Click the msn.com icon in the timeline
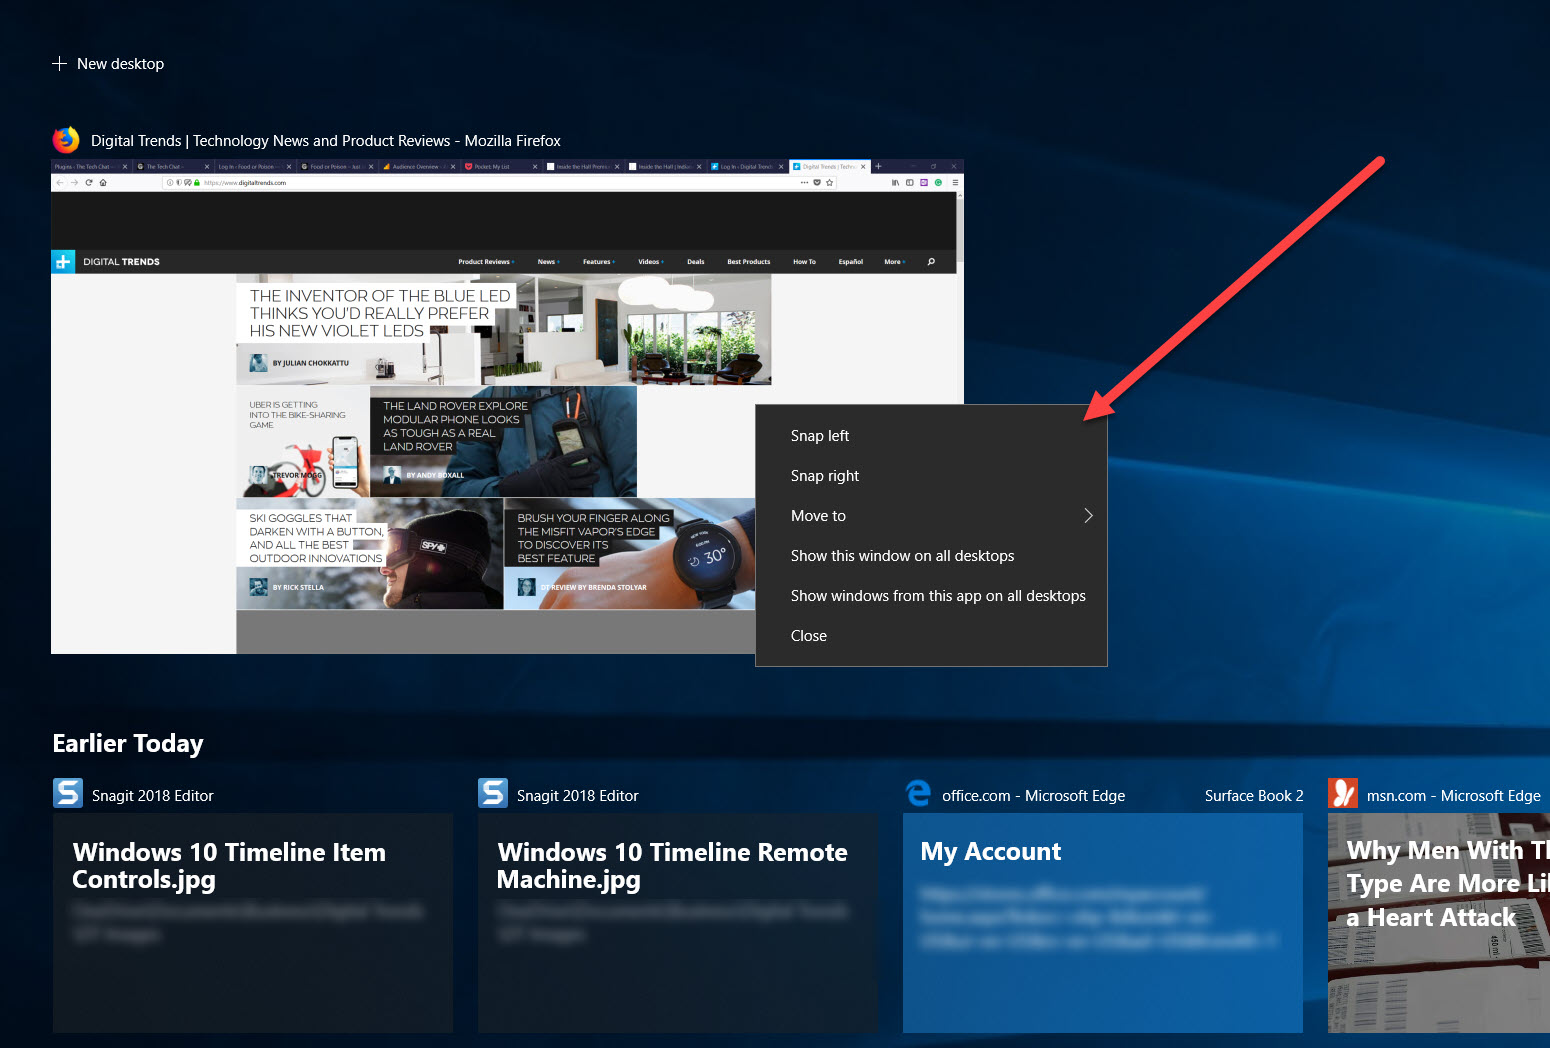 [1343, 793]
